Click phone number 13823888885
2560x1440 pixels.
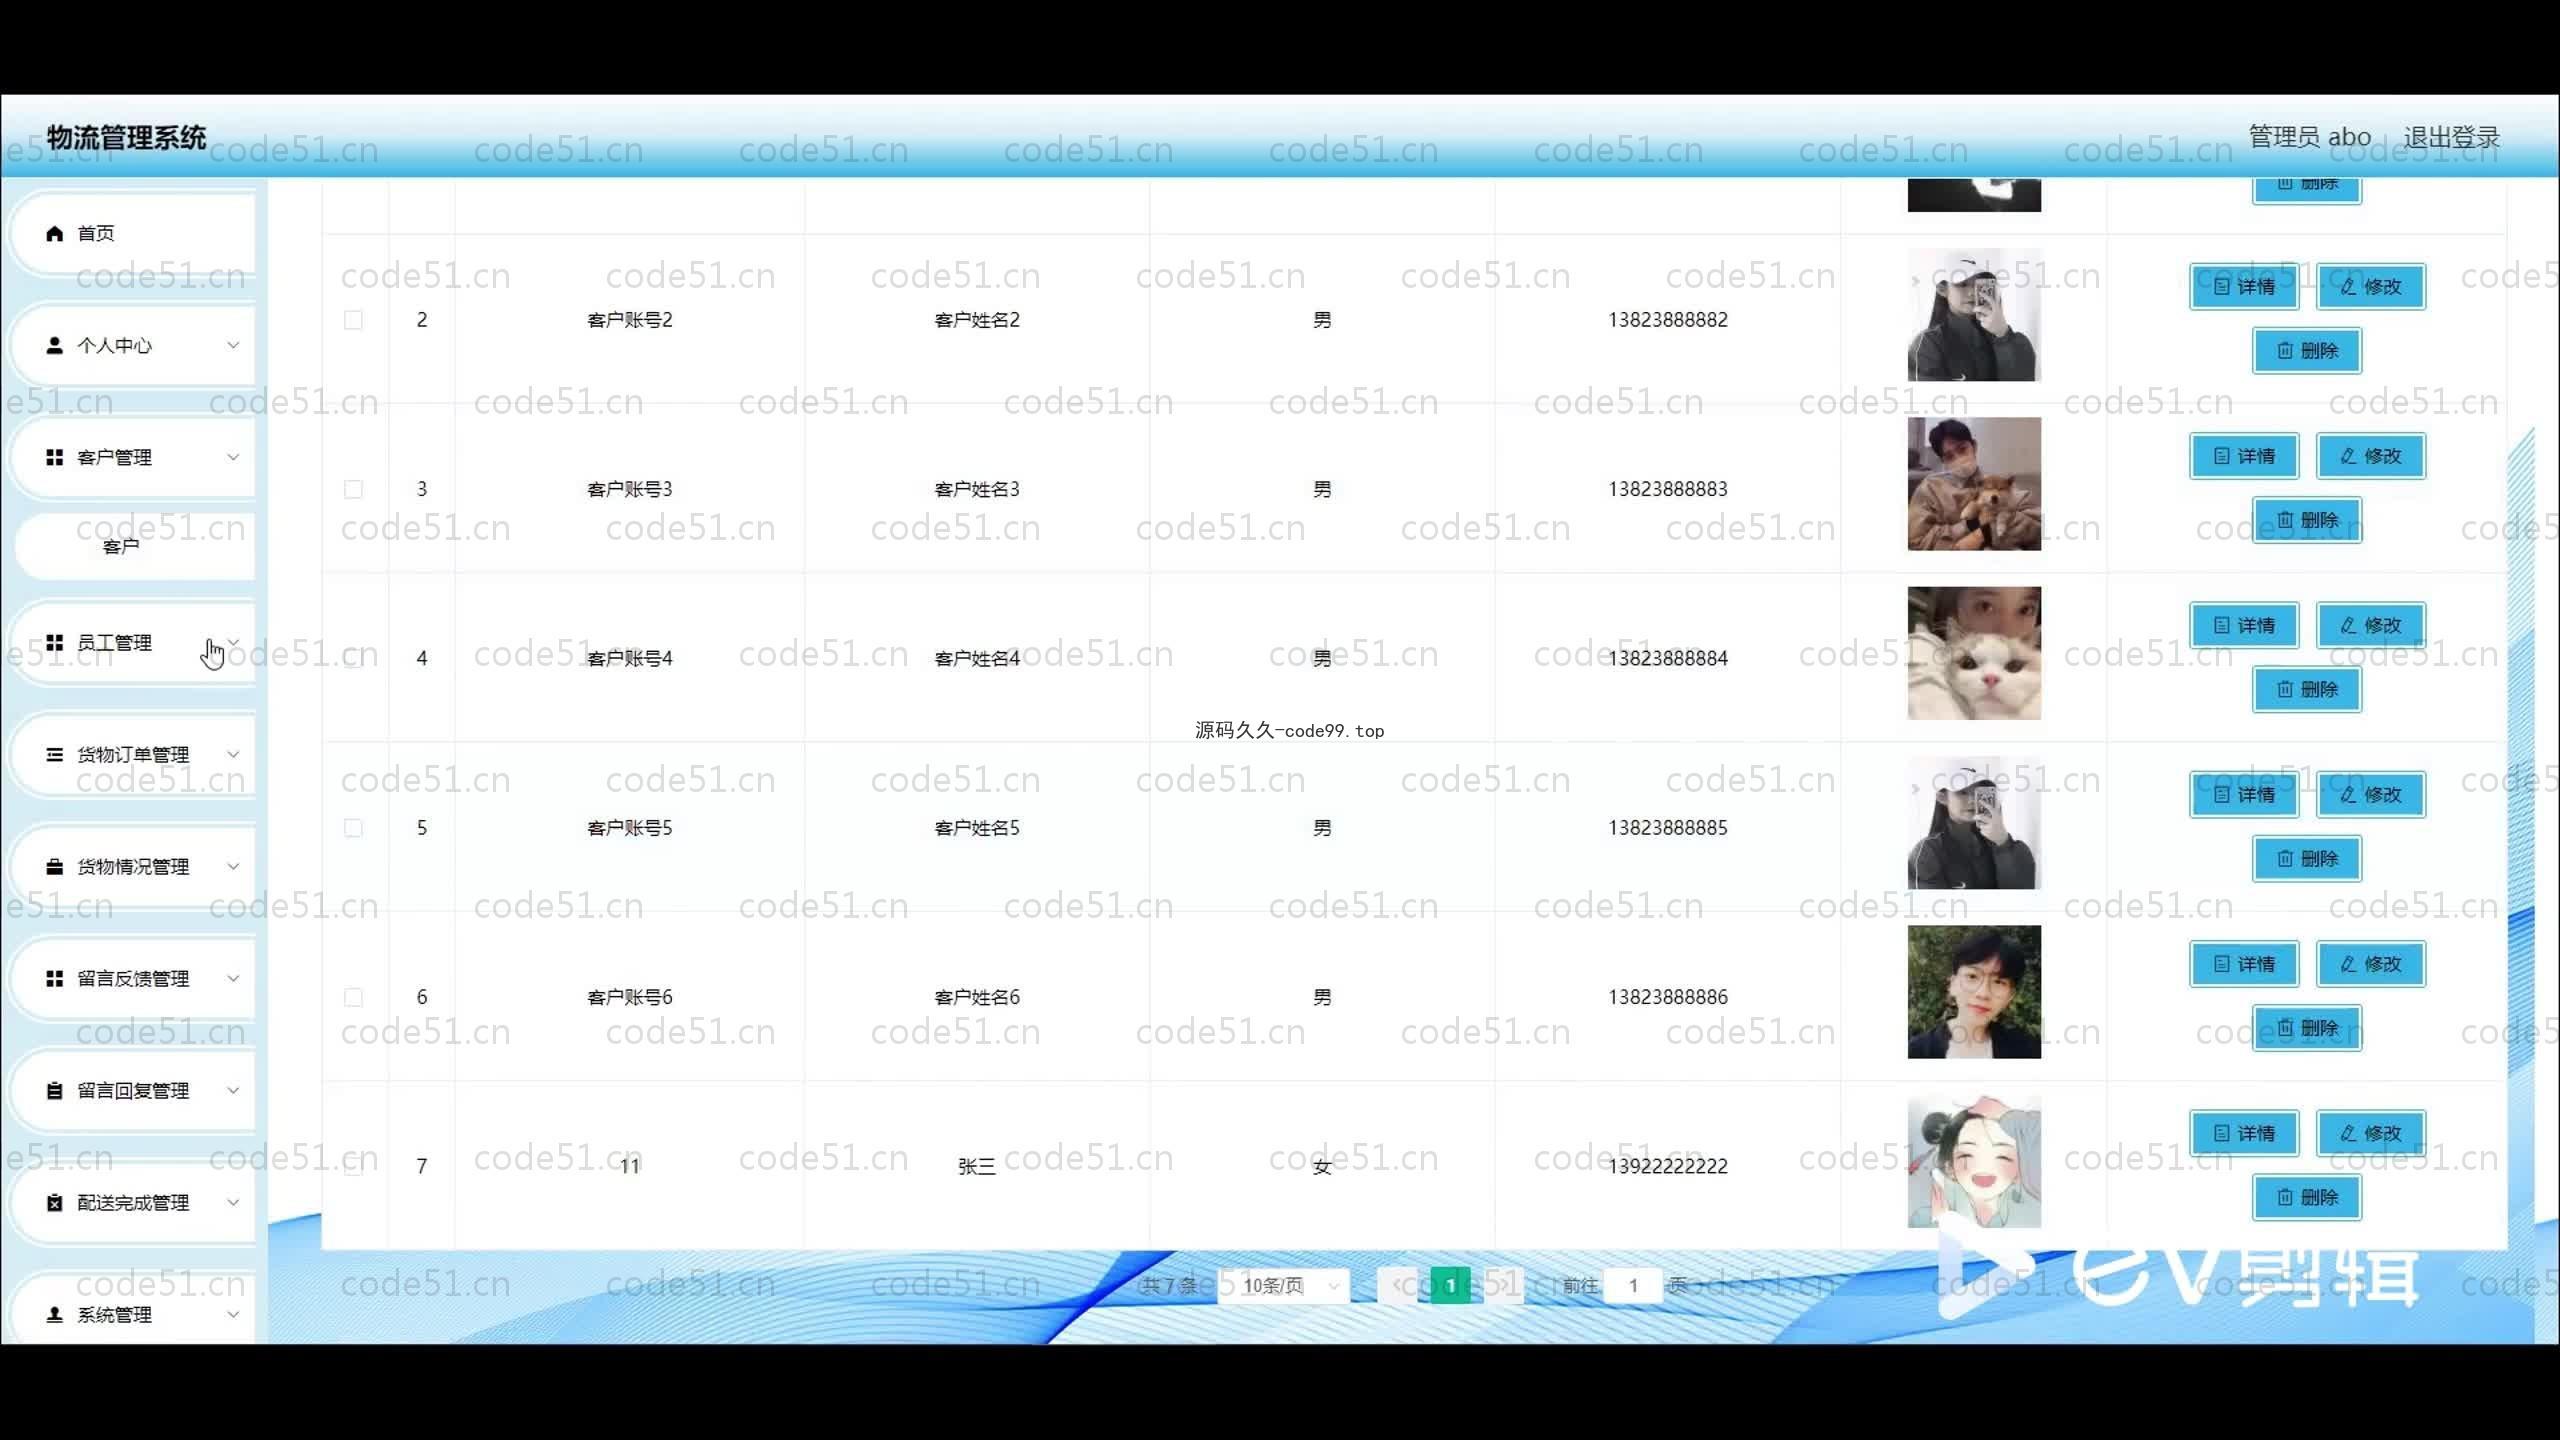point(1668,828)
